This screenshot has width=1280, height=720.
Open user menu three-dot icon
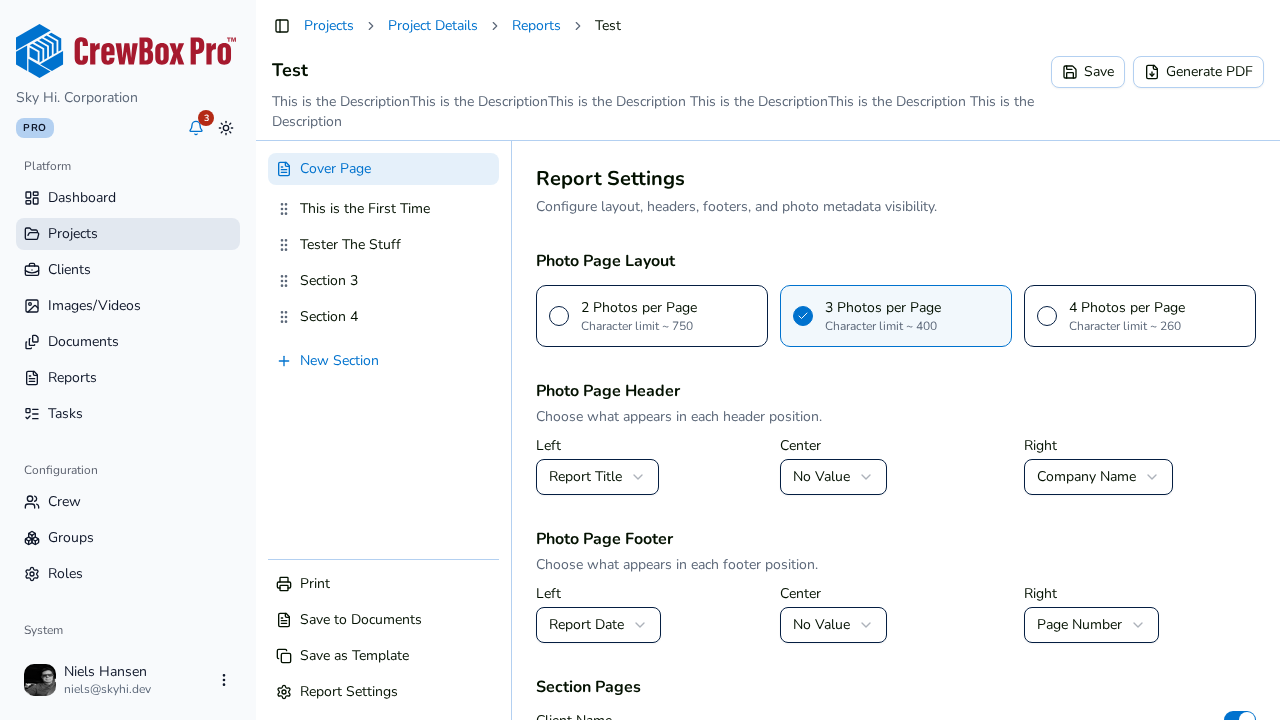[224, 680]
